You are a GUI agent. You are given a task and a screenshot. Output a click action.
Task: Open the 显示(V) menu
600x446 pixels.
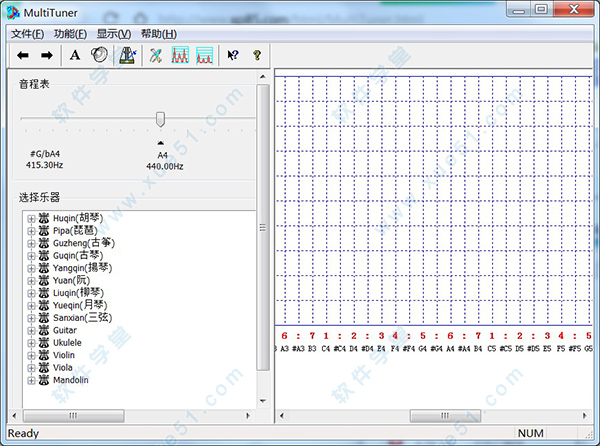point(114,34)
